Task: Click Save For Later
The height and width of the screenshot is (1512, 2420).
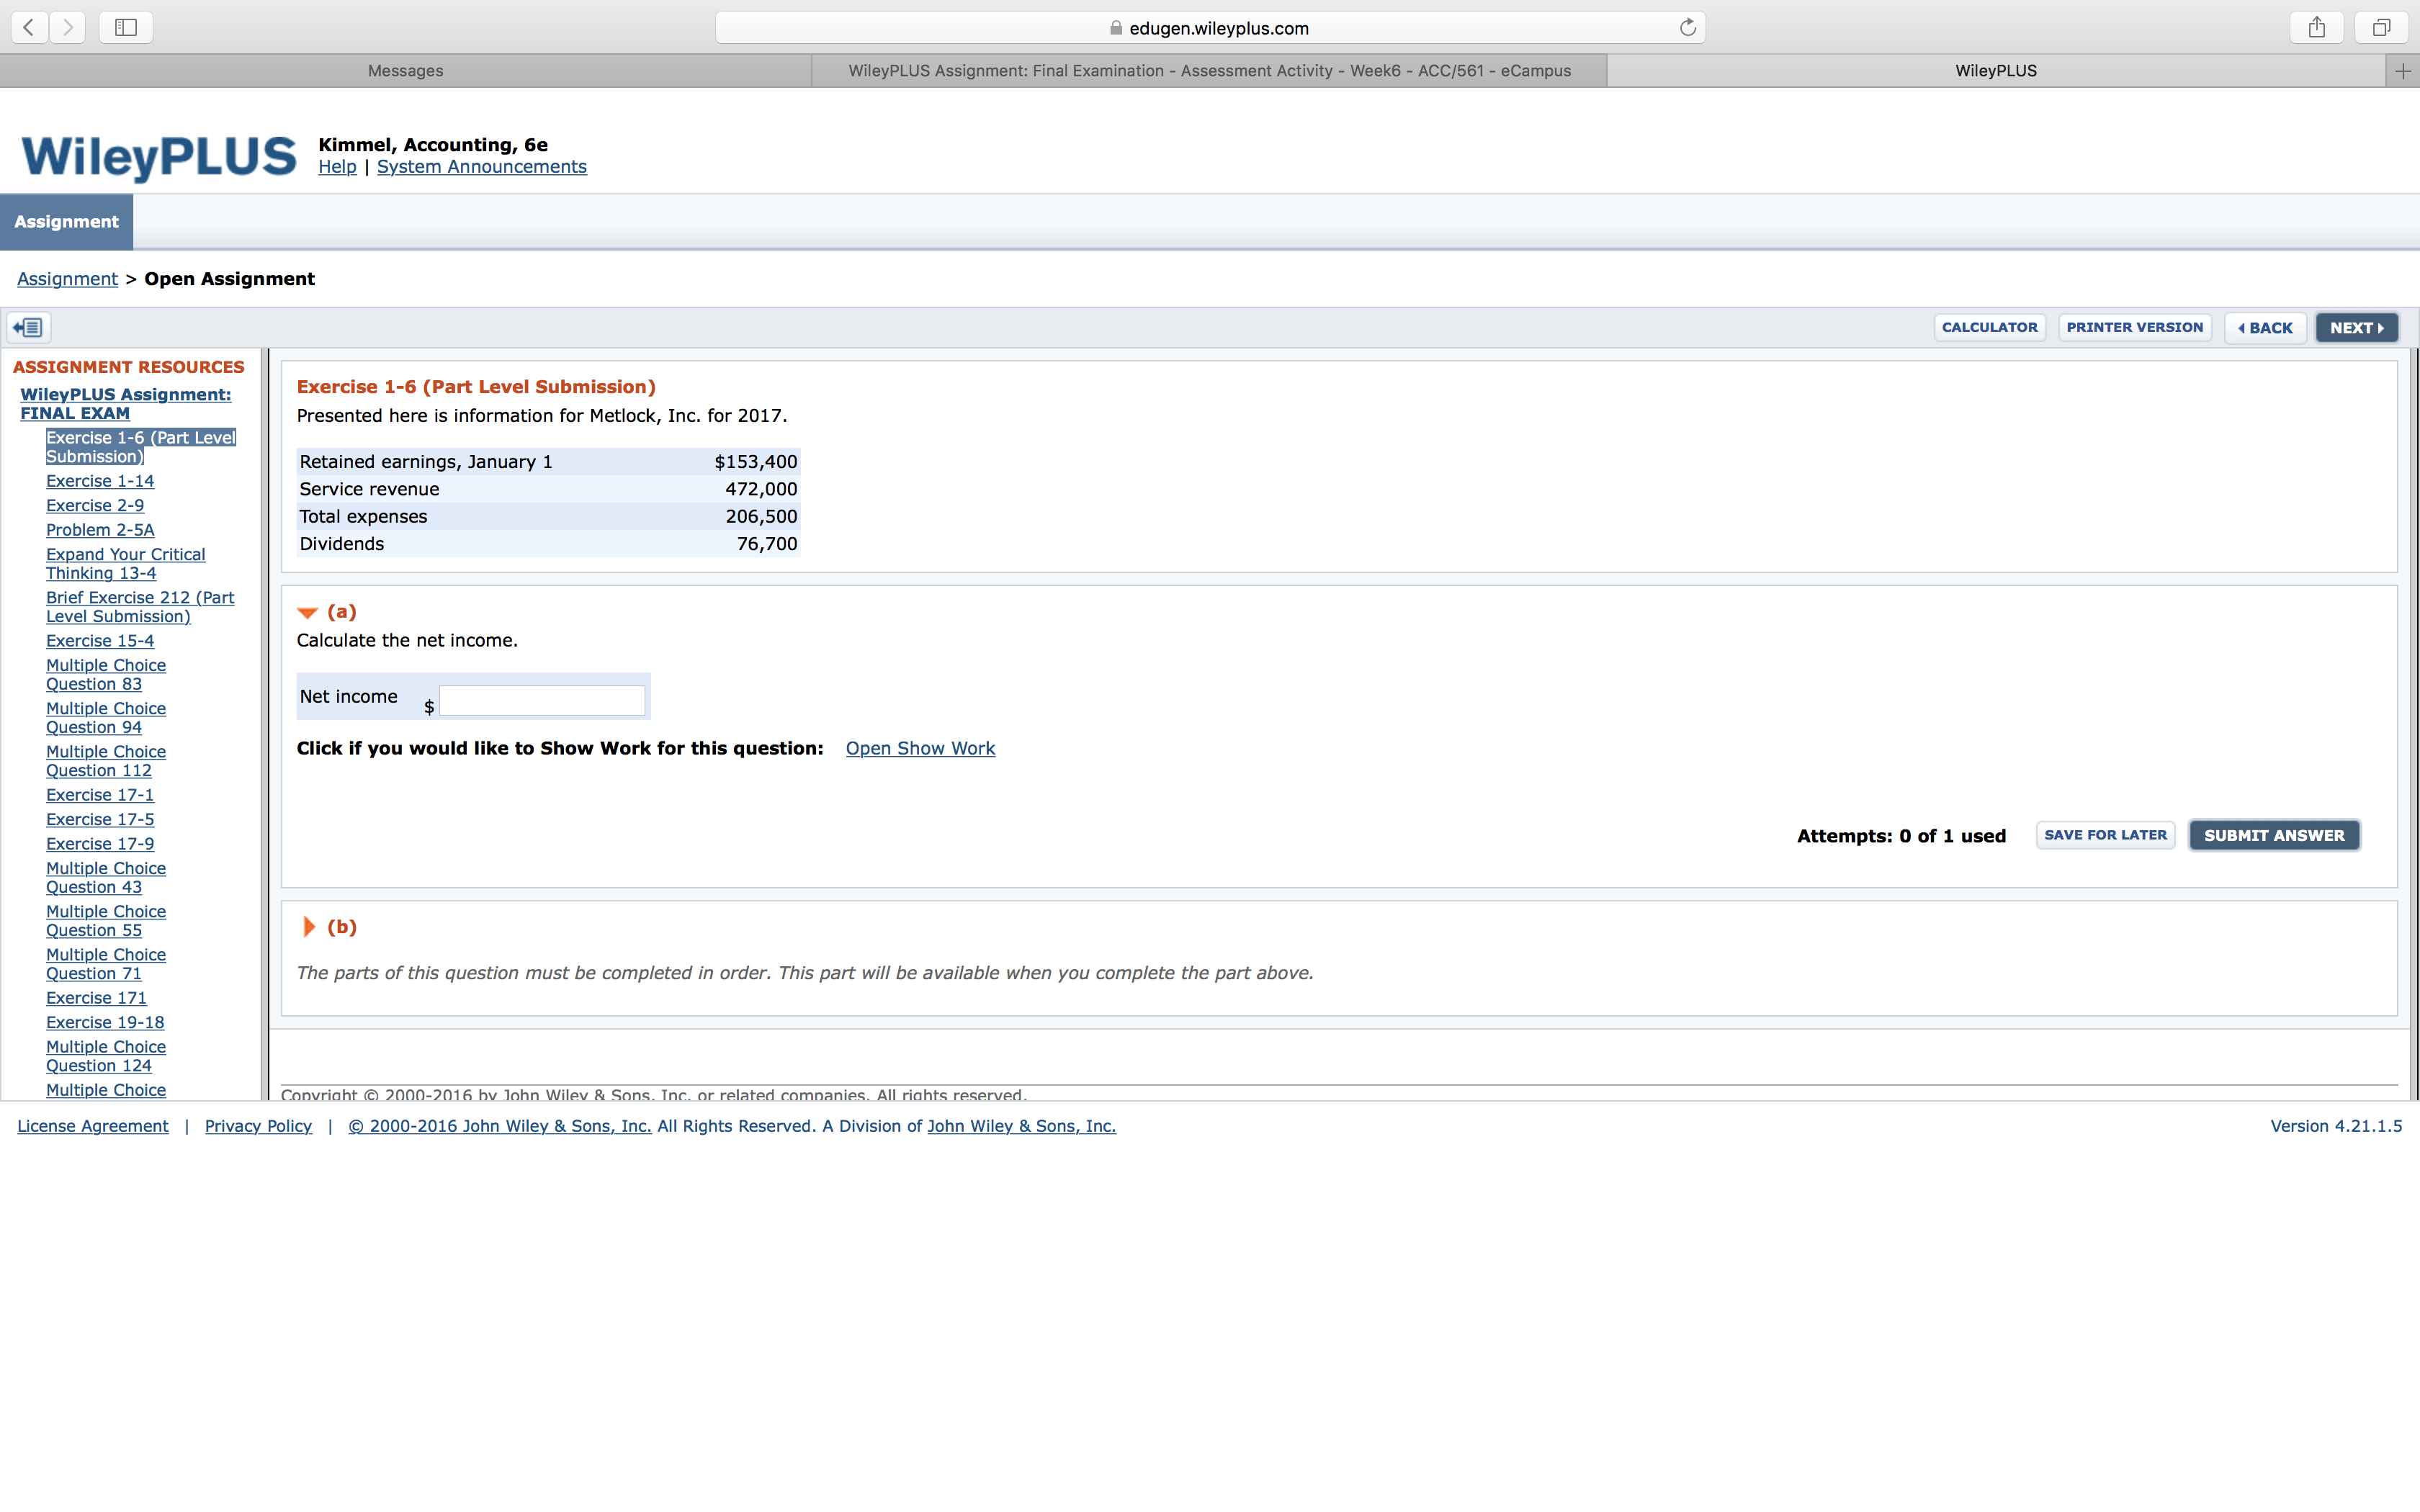Action: [x=2105, y=835]
